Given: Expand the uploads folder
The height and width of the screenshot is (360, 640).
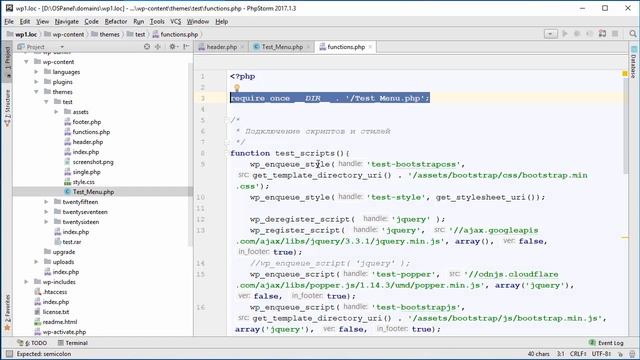Looking at the screenshot, I should pos(36,262).
